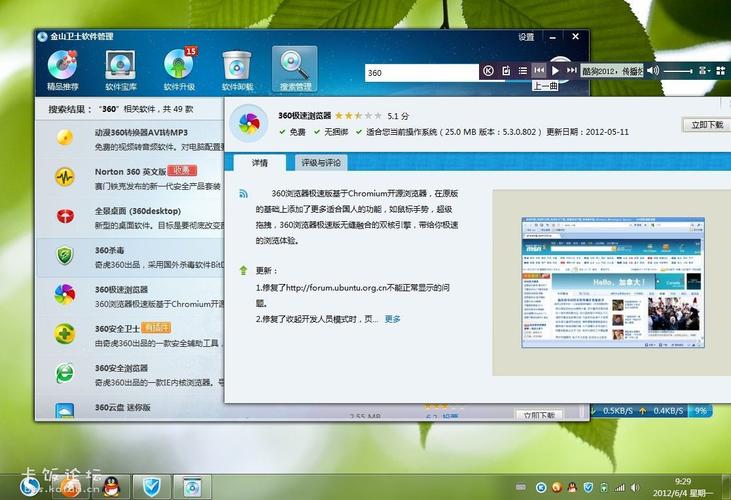
Task: Select the 360杀毒 result row
Action: tap(131, 257)
